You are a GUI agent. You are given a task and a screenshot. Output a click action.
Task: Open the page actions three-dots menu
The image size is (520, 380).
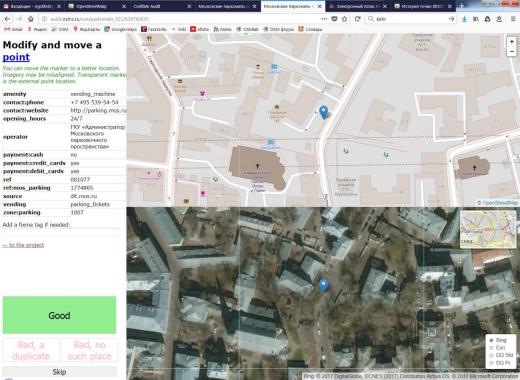click(x=324, y=19)
